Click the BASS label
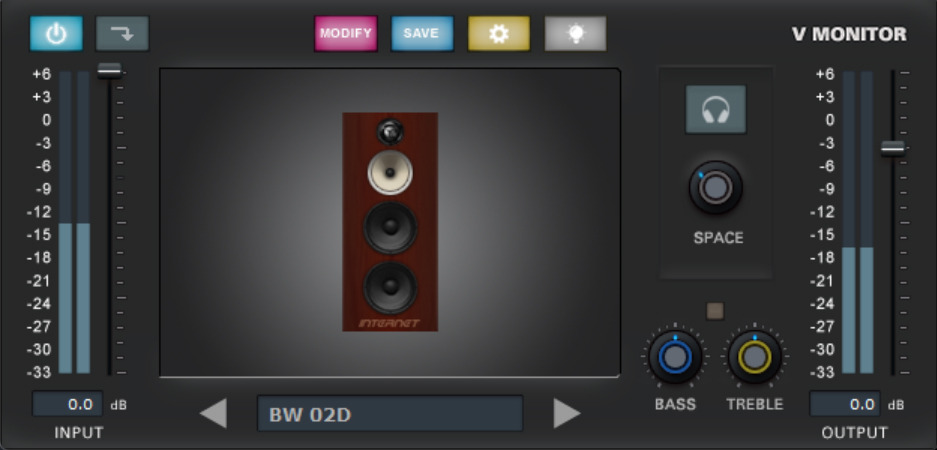 coord(675,405)
